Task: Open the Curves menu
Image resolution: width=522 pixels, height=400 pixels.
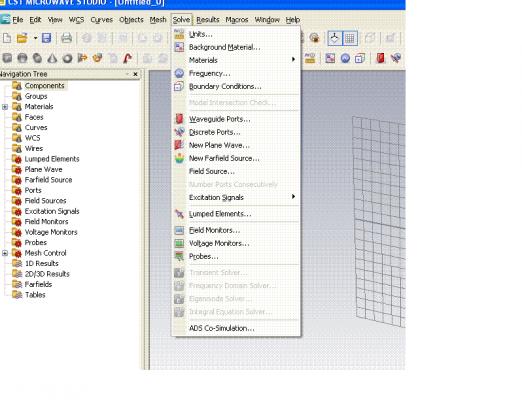Action: click(102, 20)
